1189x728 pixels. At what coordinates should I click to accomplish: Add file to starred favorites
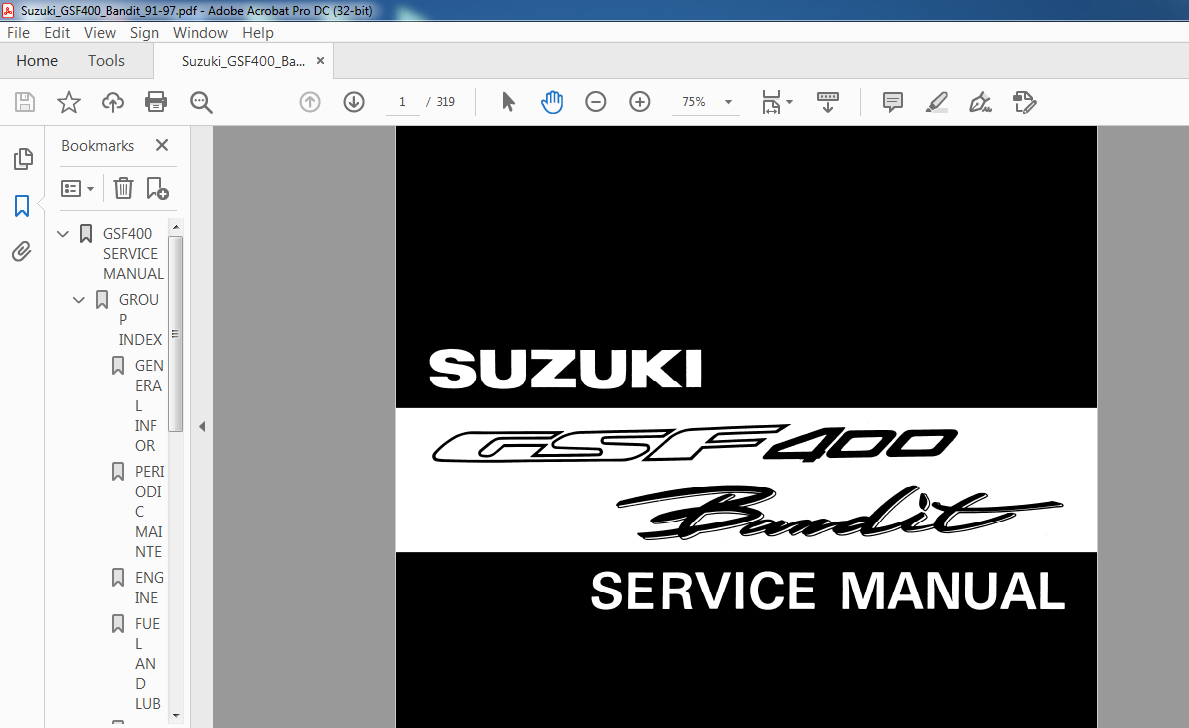point(69,102)
